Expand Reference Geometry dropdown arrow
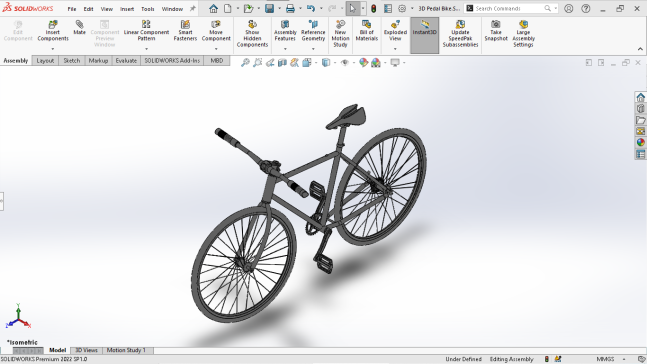 313,49
